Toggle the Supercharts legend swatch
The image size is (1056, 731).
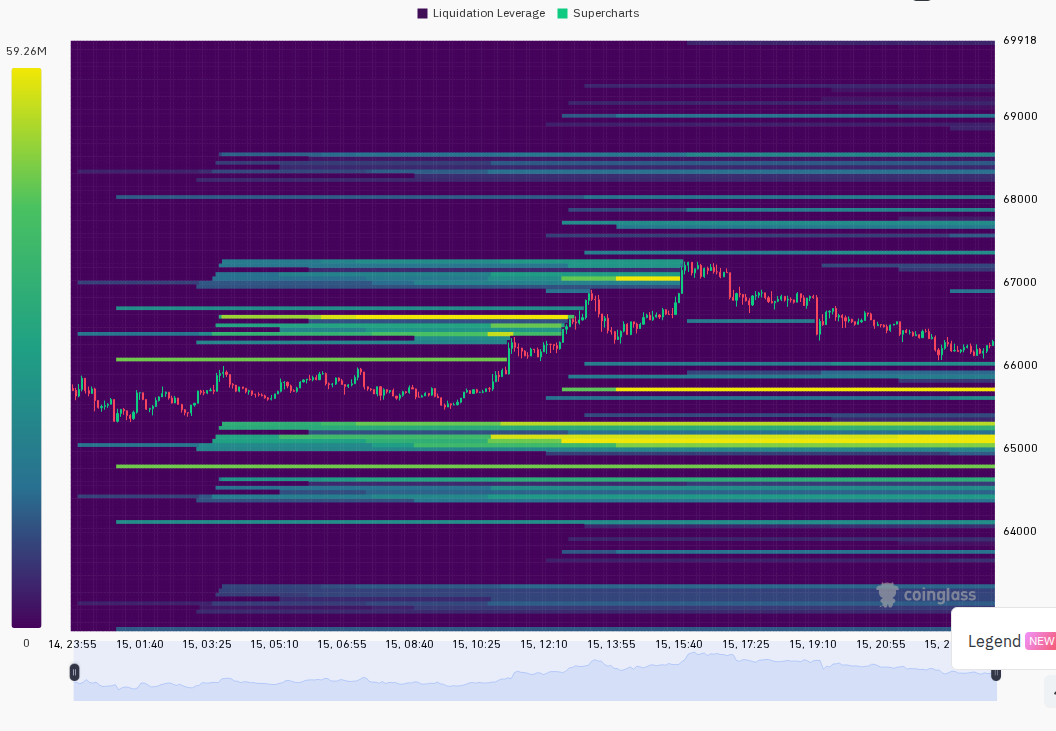563,13
